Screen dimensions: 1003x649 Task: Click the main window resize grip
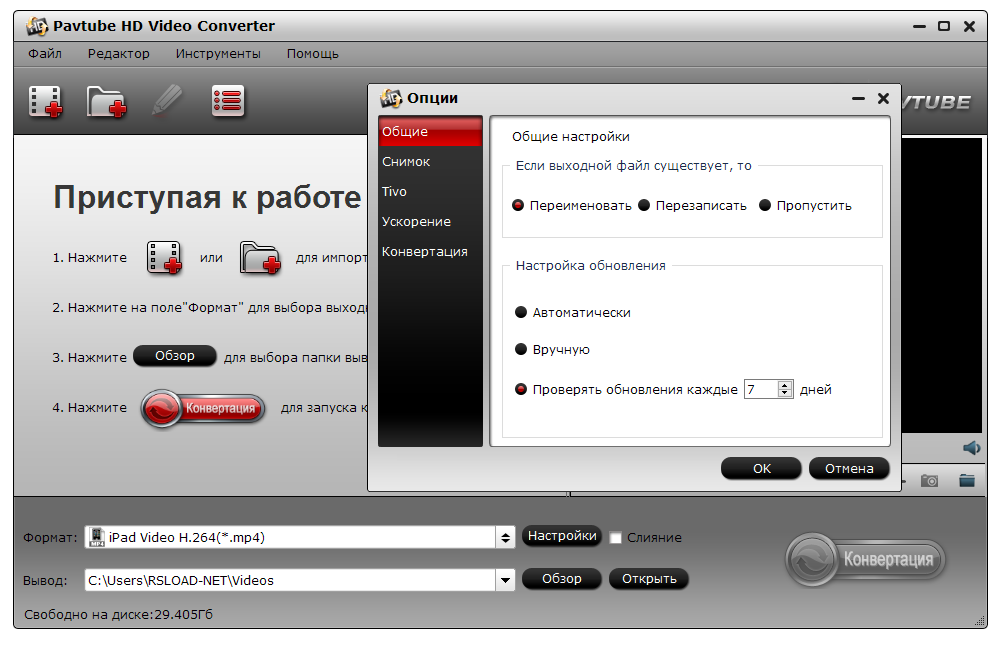tap(979, 620)
